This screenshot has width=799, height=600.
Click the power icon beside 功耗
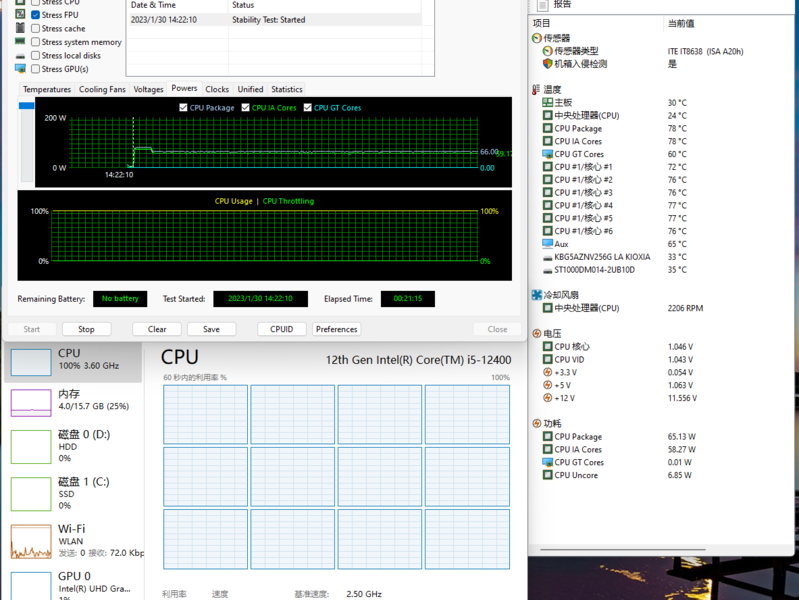[x=537, y=424]
